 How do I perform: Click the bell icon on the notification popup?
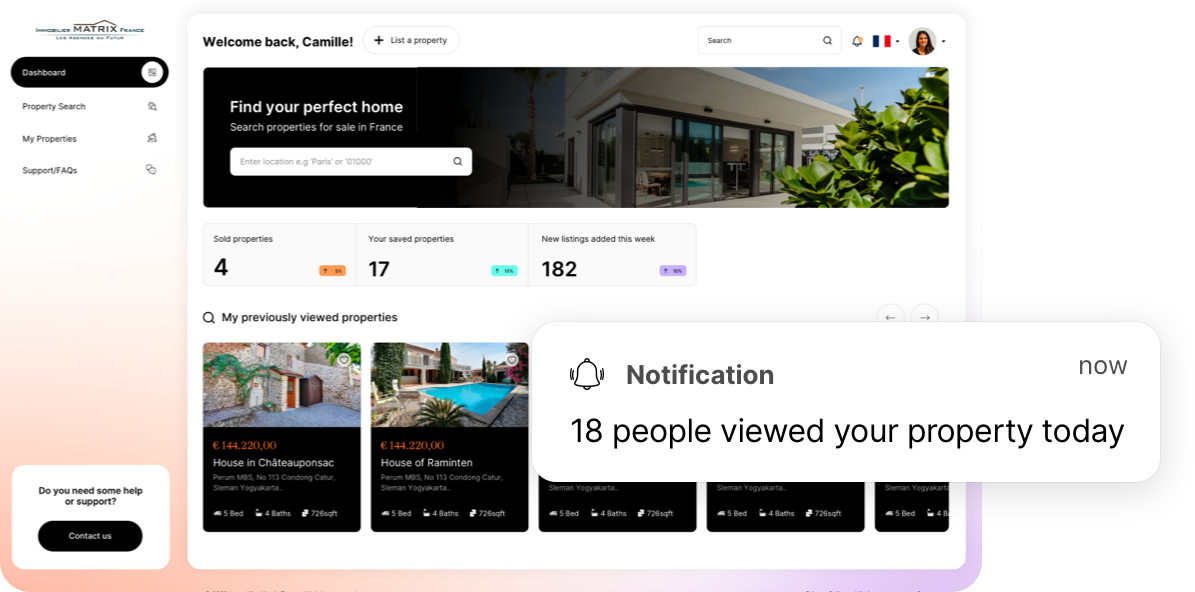click(587, 374)
